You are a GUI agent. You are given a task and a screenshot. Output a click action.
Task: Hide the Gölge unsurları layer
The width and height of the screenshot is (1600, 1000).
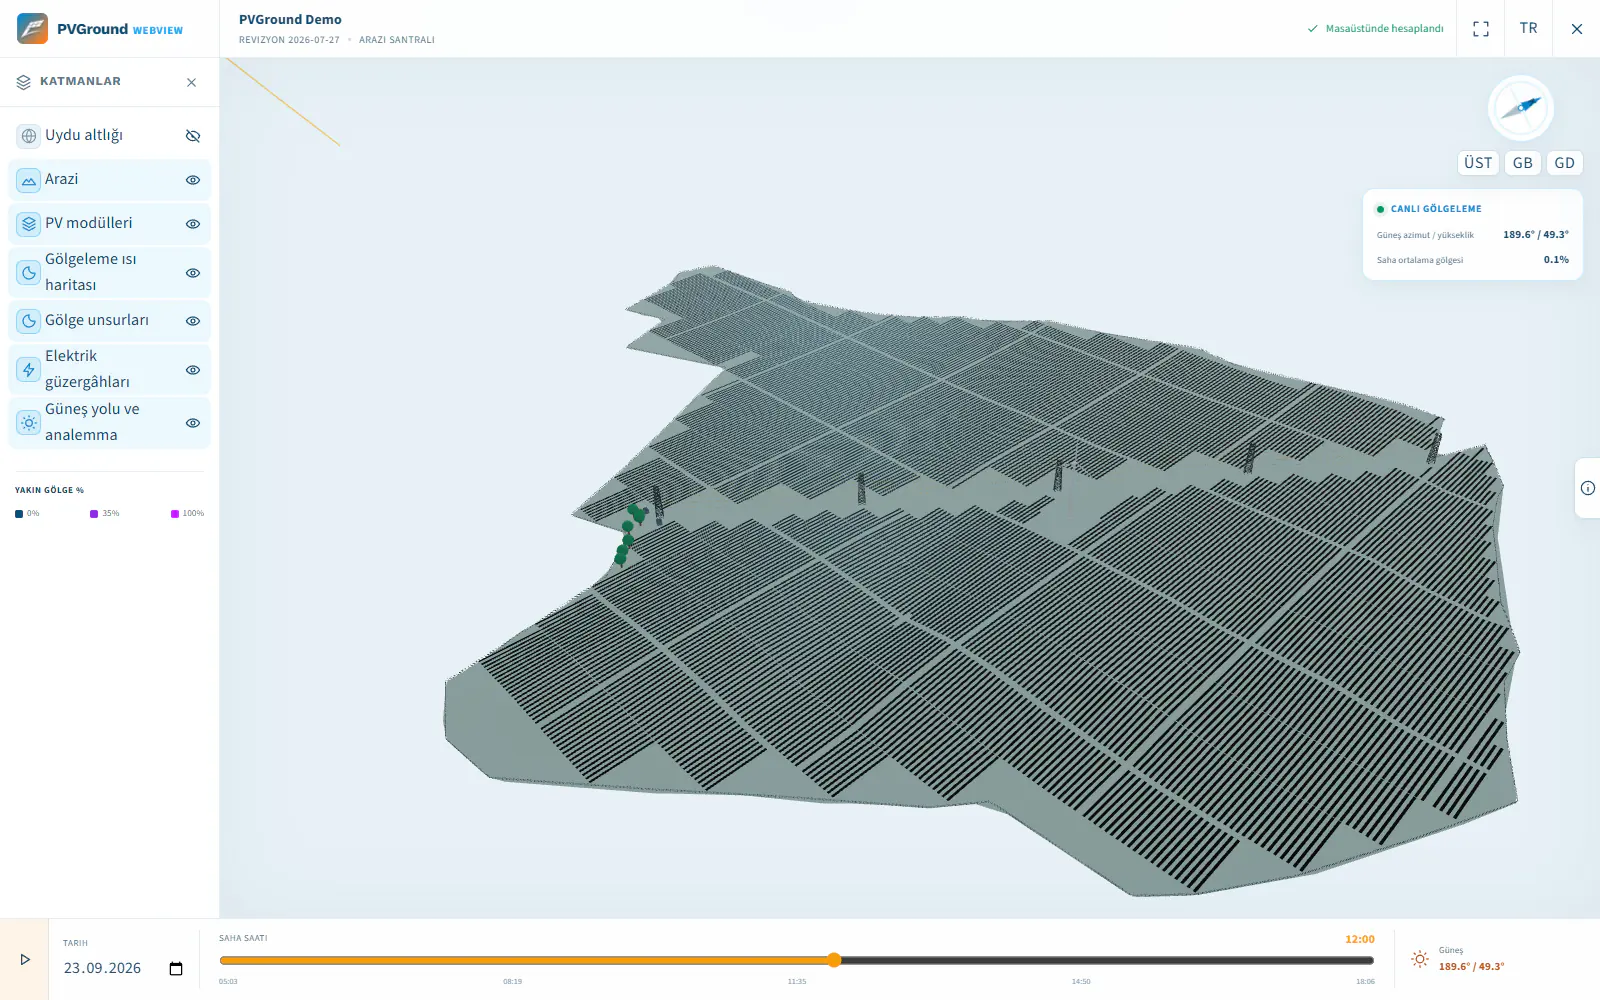point(193,321)
